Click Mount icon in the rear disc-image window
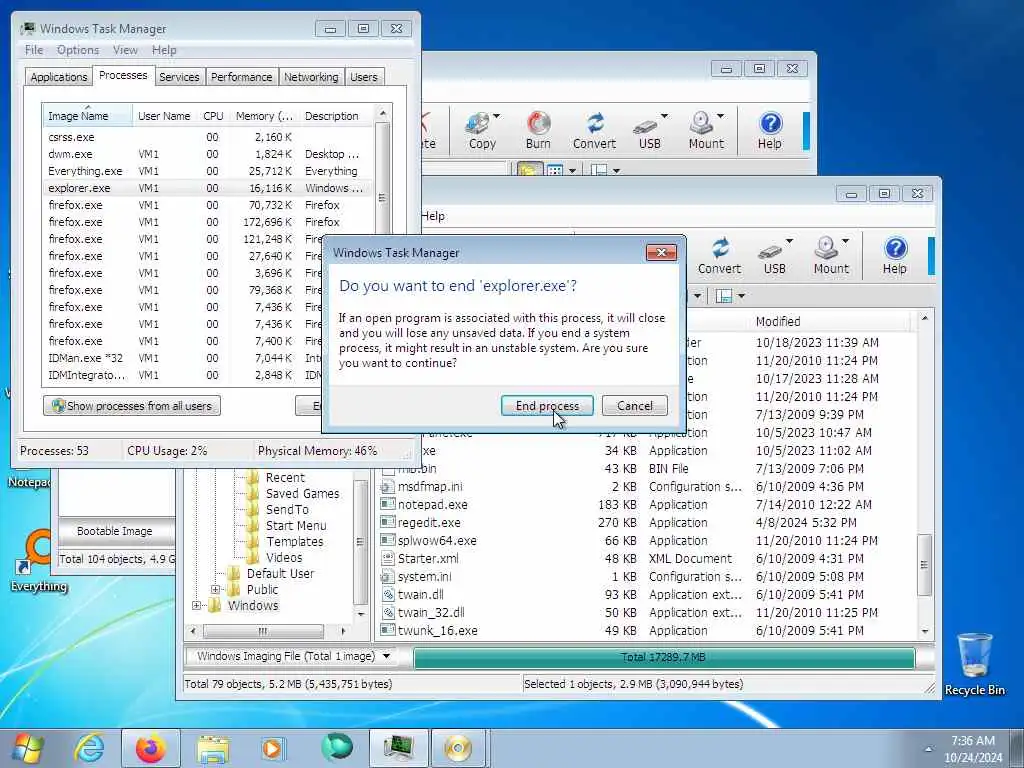This screenshot has height=768, width=1024. (x=701, y=122)
